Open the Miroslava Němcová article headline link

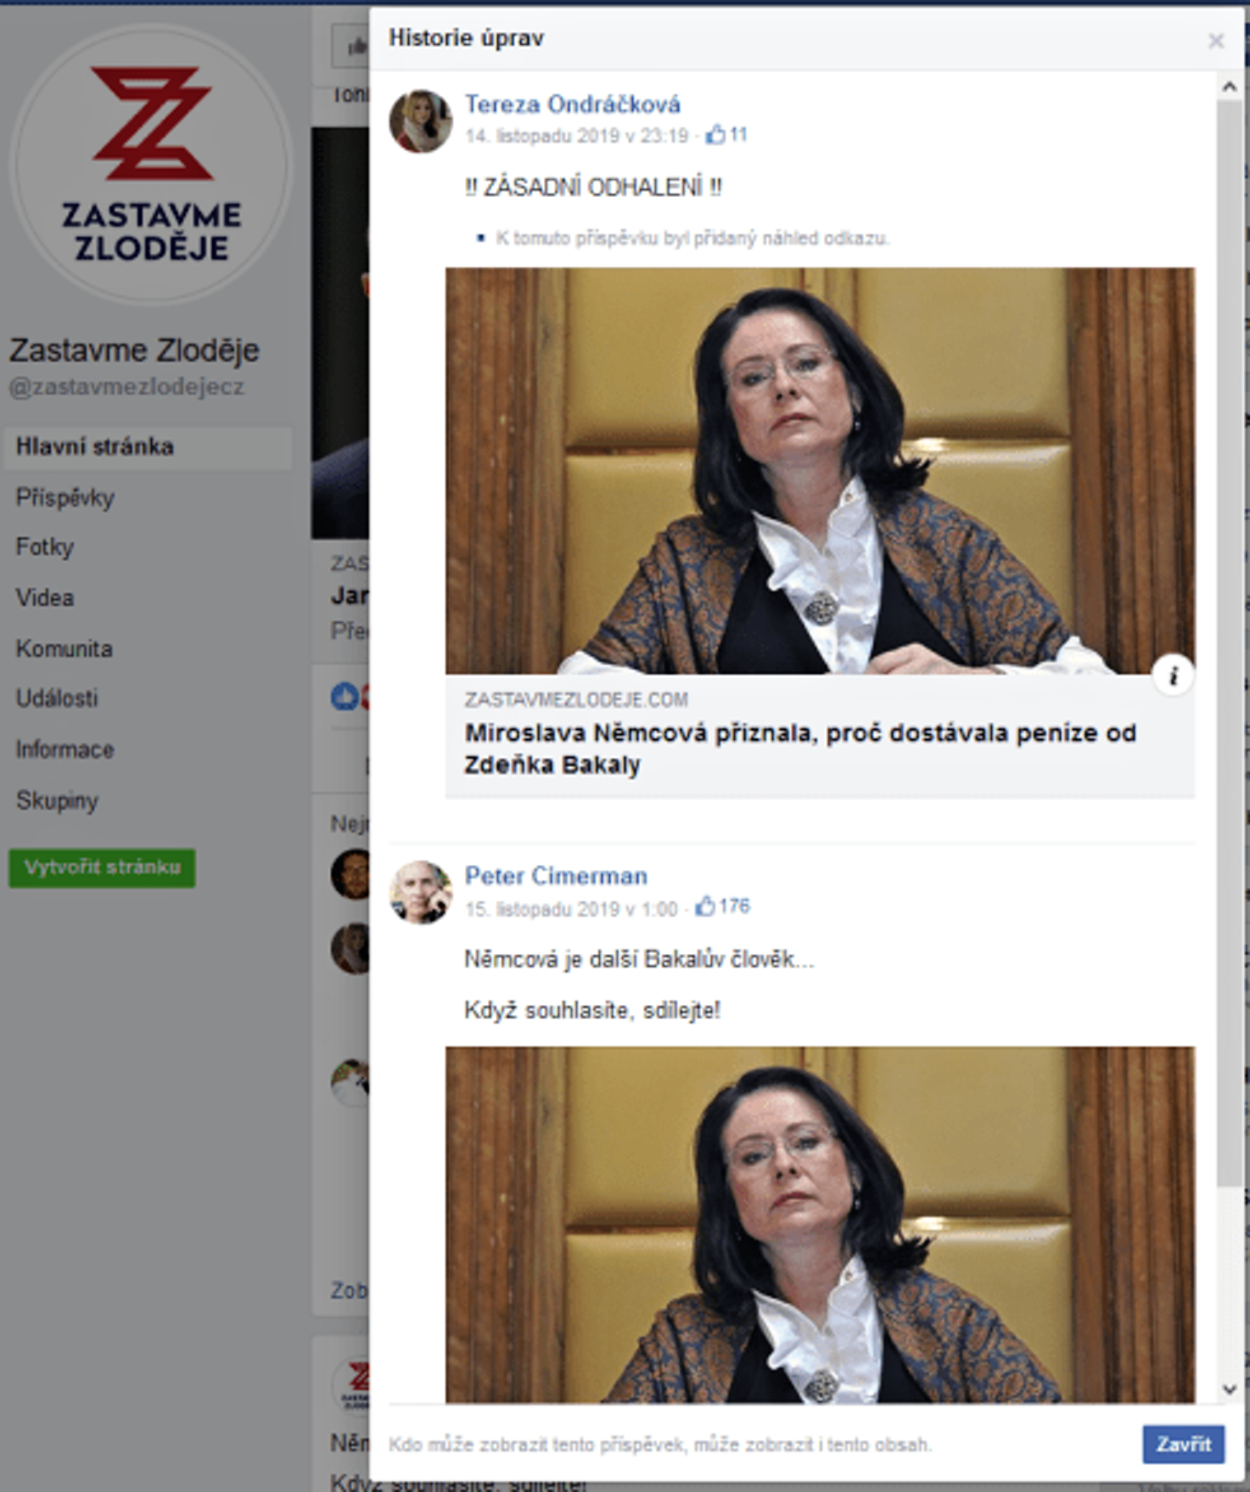800,749
